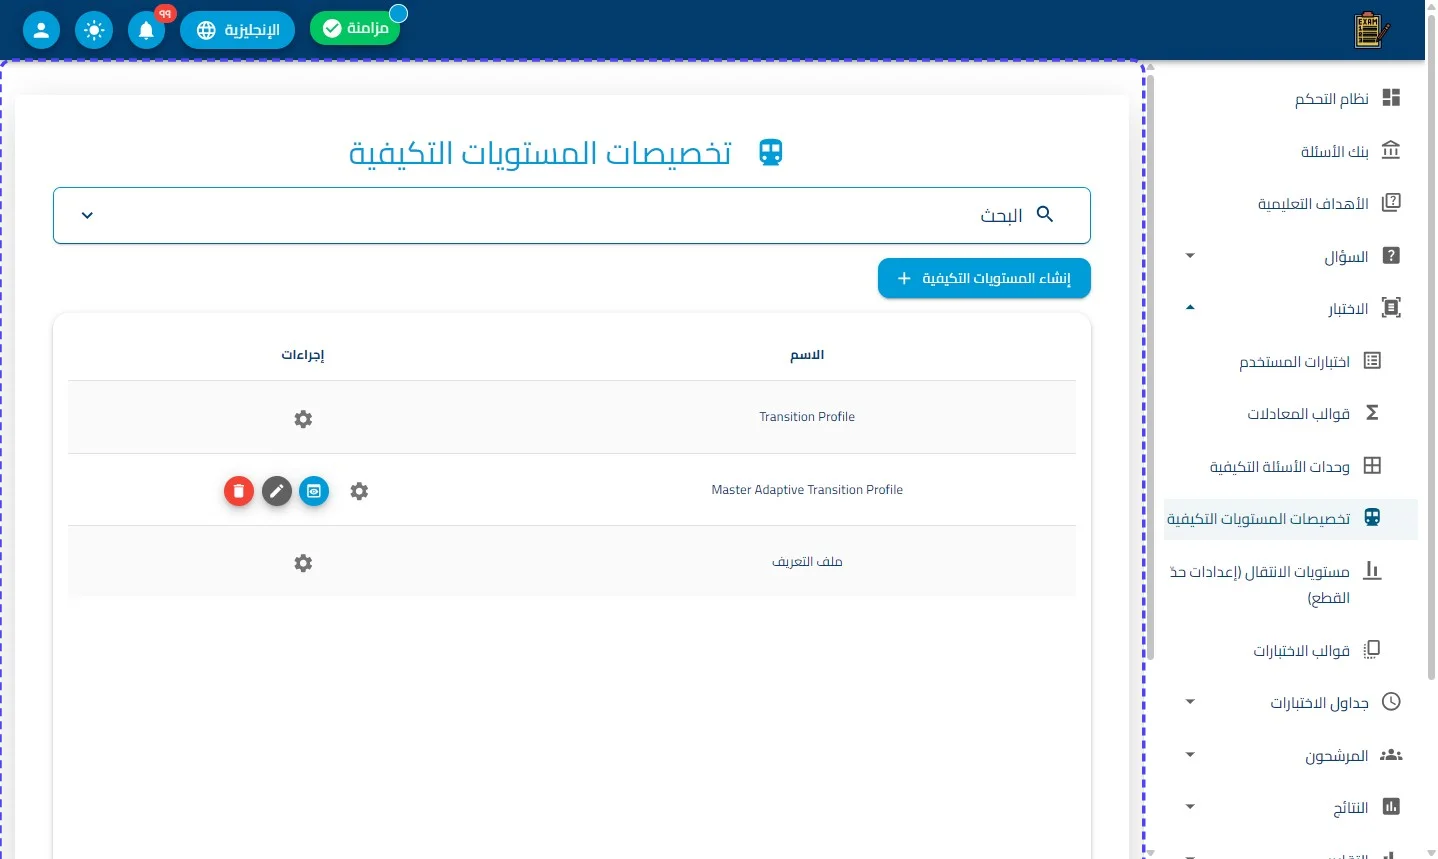Image resolution: width=1438 pixels, height=859 pixels.
Task: Select تخصيصات المستويات التكيفية in sidebar
Action: point(1290,519)
